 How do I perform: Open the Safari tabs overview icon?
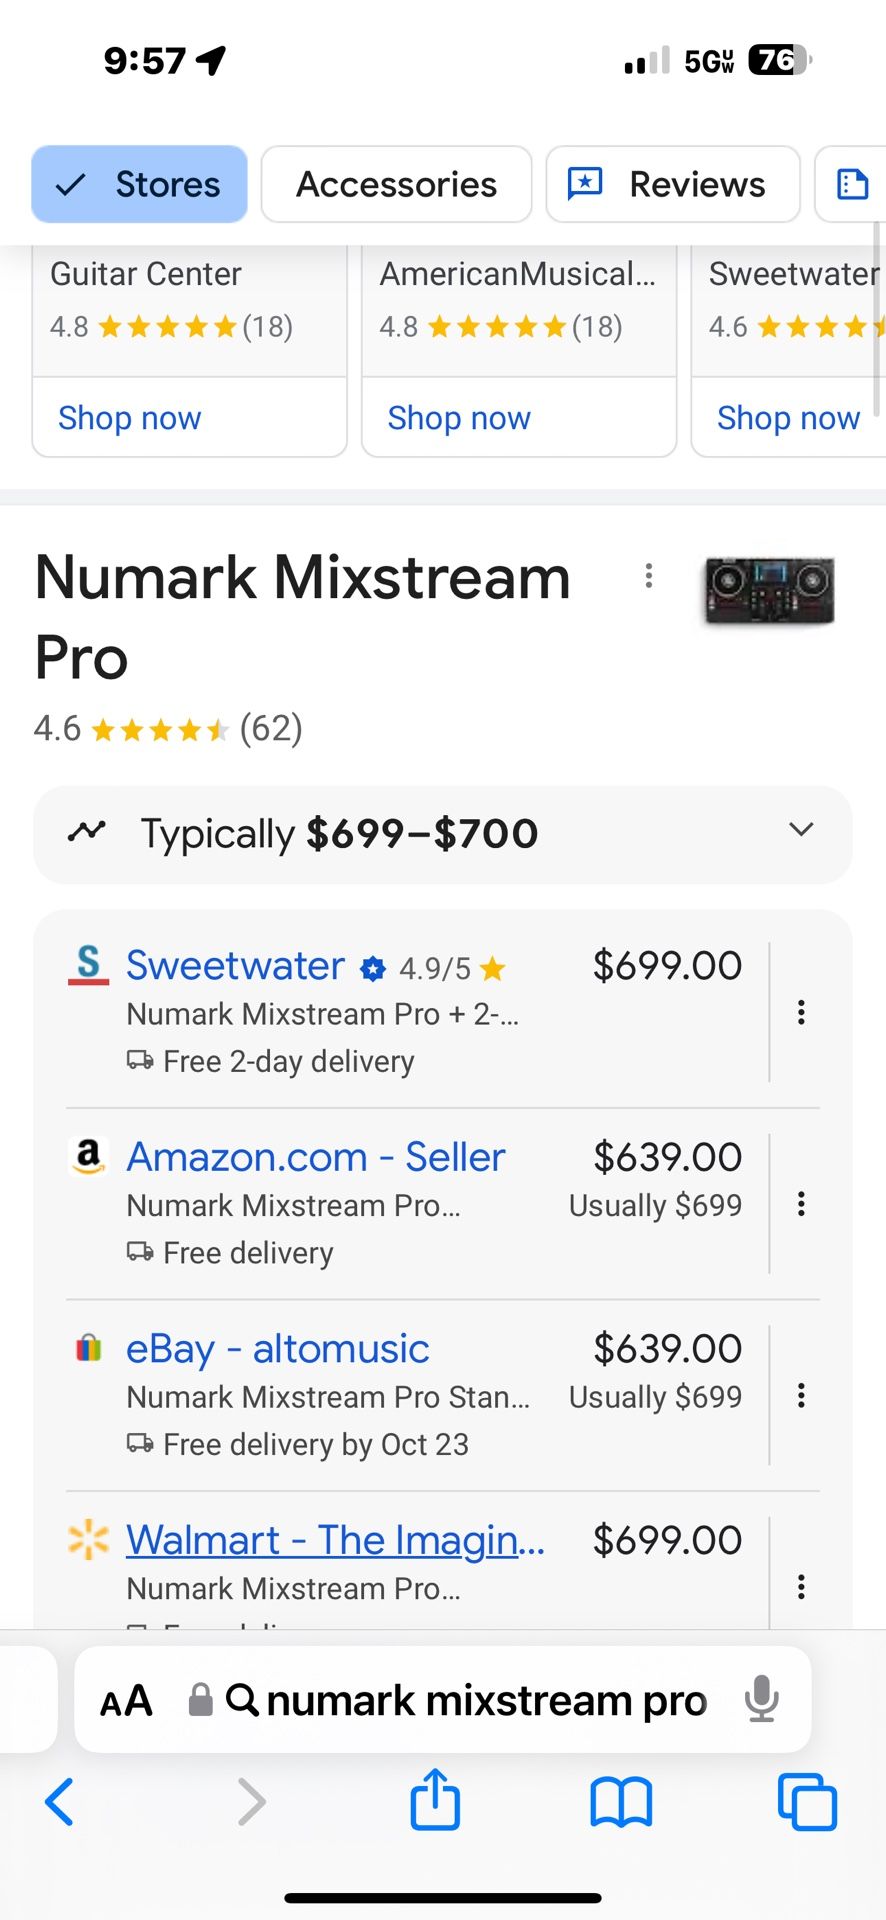click(x=807, y=1802)
